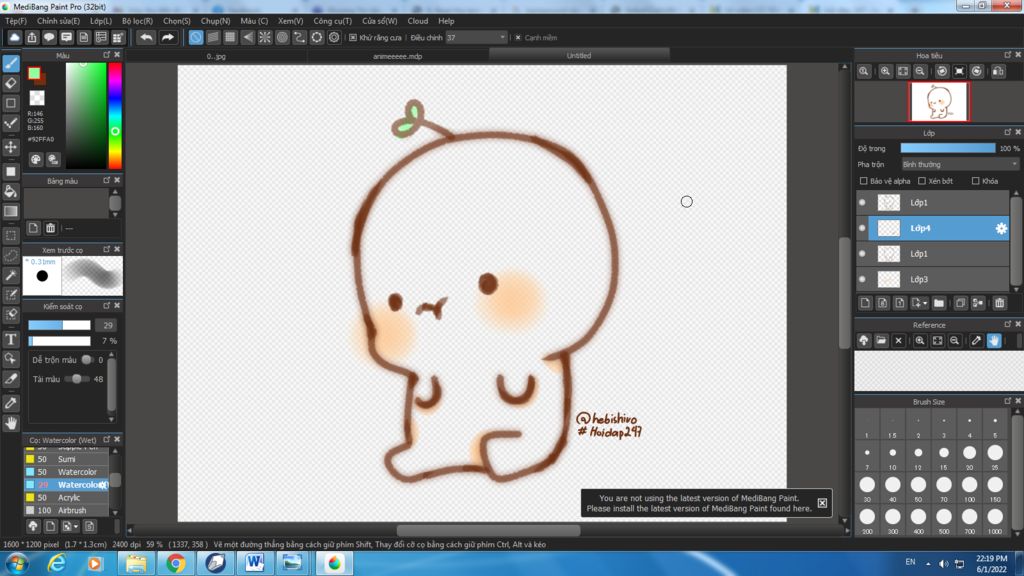Enable the radial snap guide
Viewport: 1024px width, 576px height.
click(264, 38)
